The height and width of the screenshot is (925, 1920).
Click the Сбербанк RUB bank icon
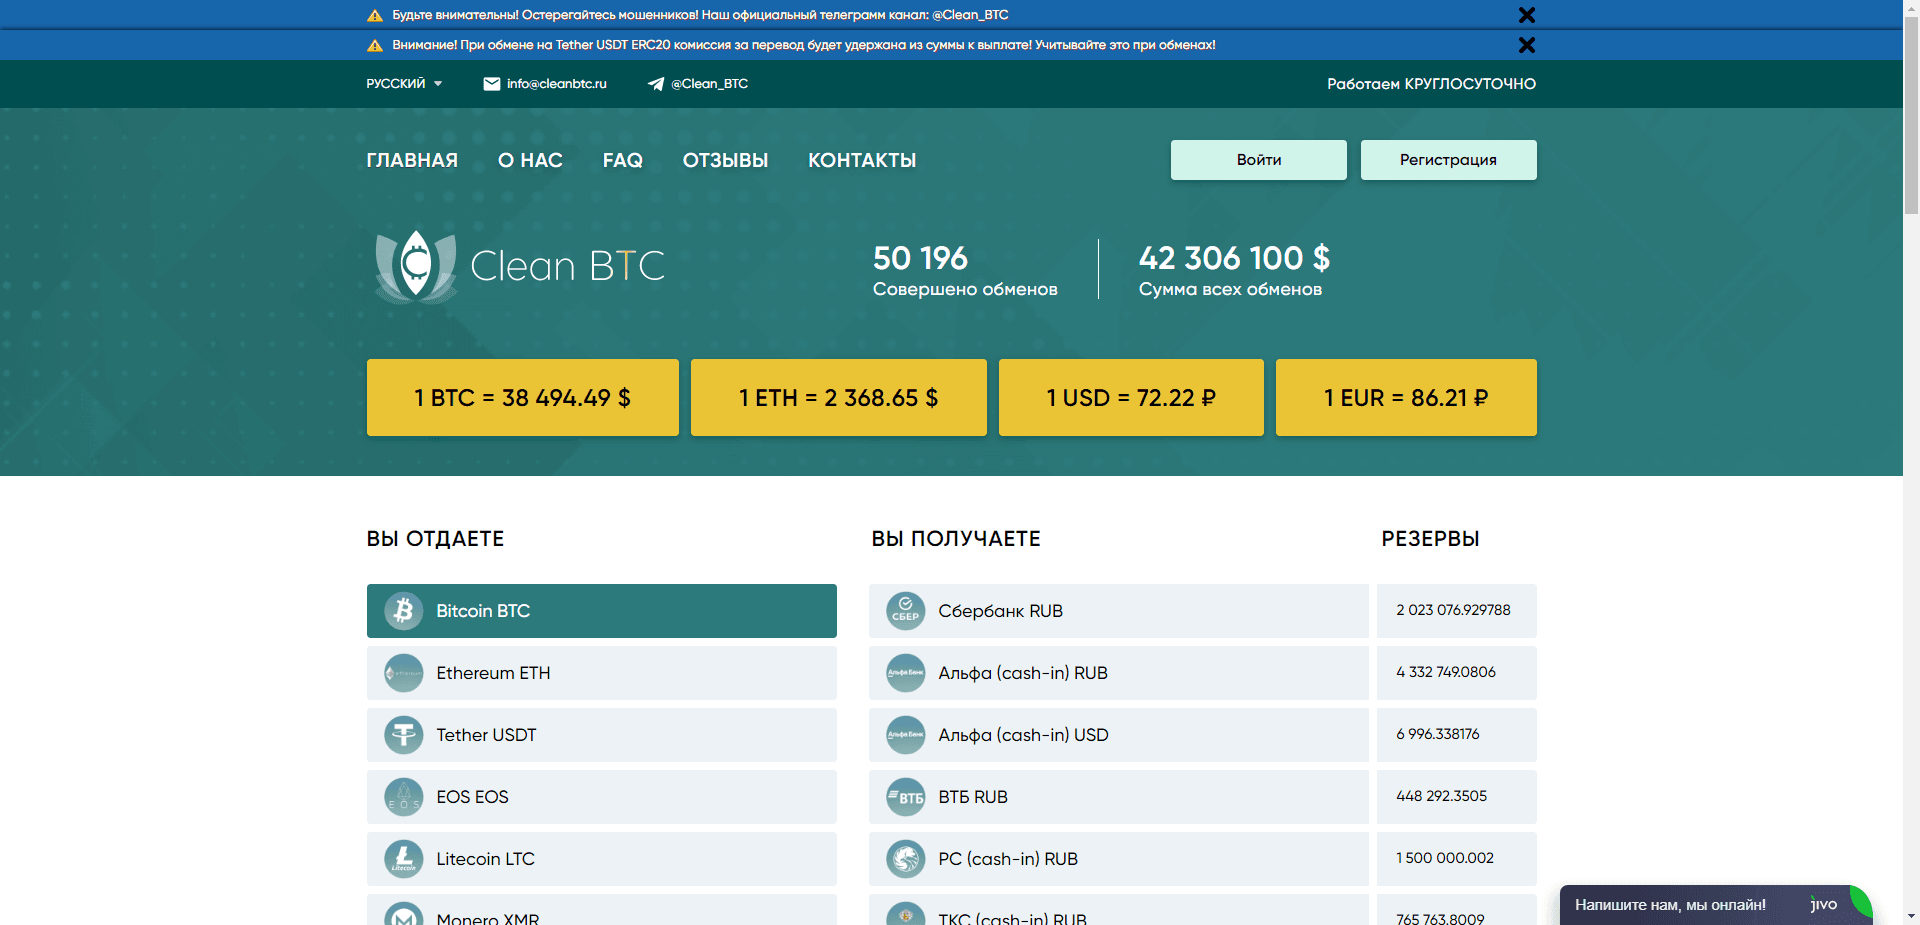(x=906, y=611)
